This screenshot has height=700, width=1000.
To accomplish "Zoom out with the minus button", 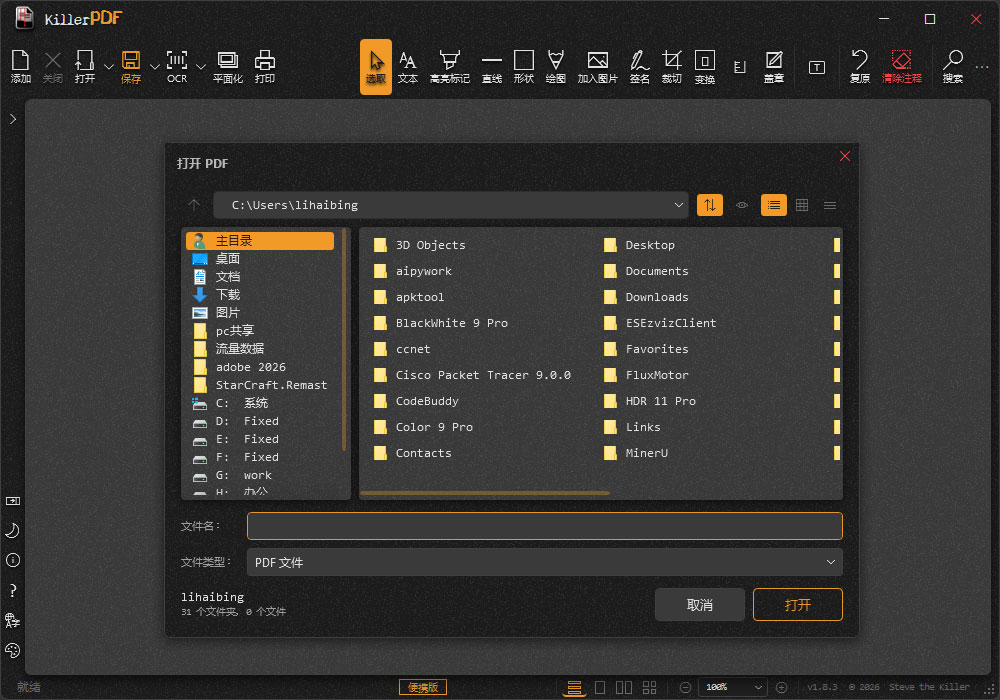I will point(686,687).
